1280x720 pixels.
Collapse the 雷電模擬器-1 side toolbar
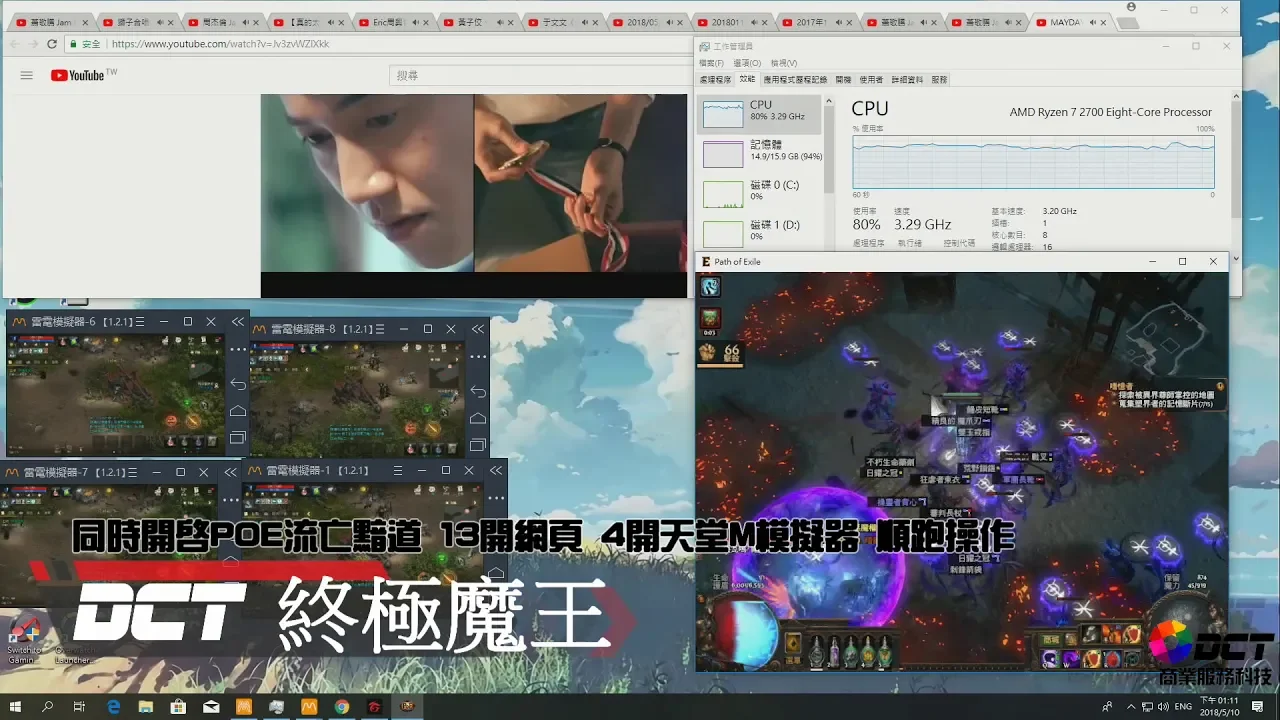496,470
